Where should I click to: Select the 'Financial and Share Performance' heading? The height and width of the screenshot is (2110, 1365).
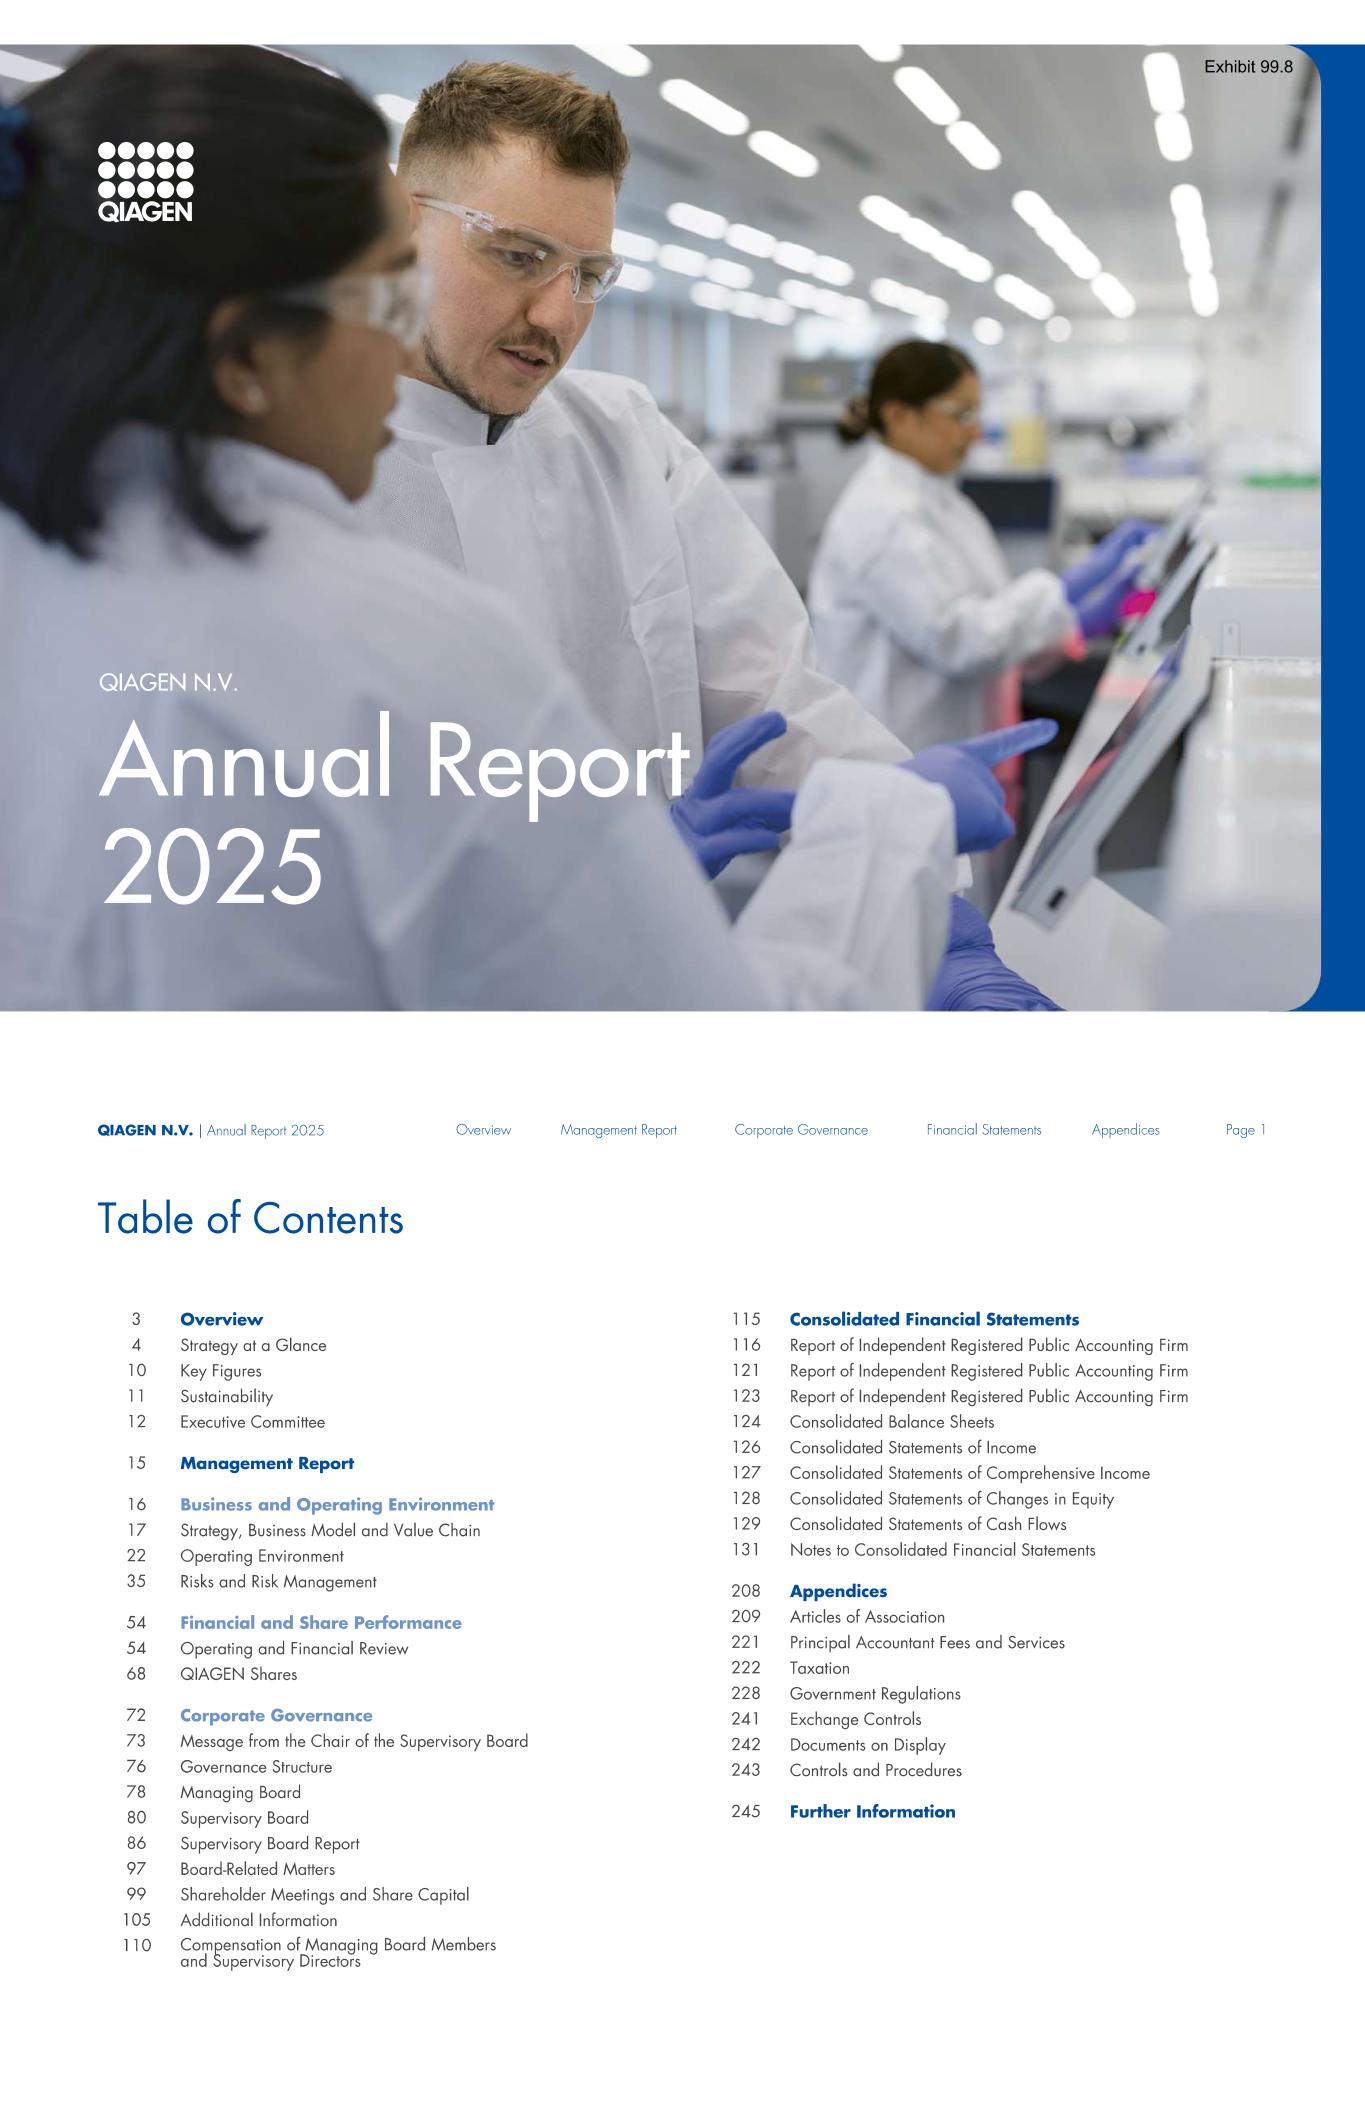(321, 1623)
